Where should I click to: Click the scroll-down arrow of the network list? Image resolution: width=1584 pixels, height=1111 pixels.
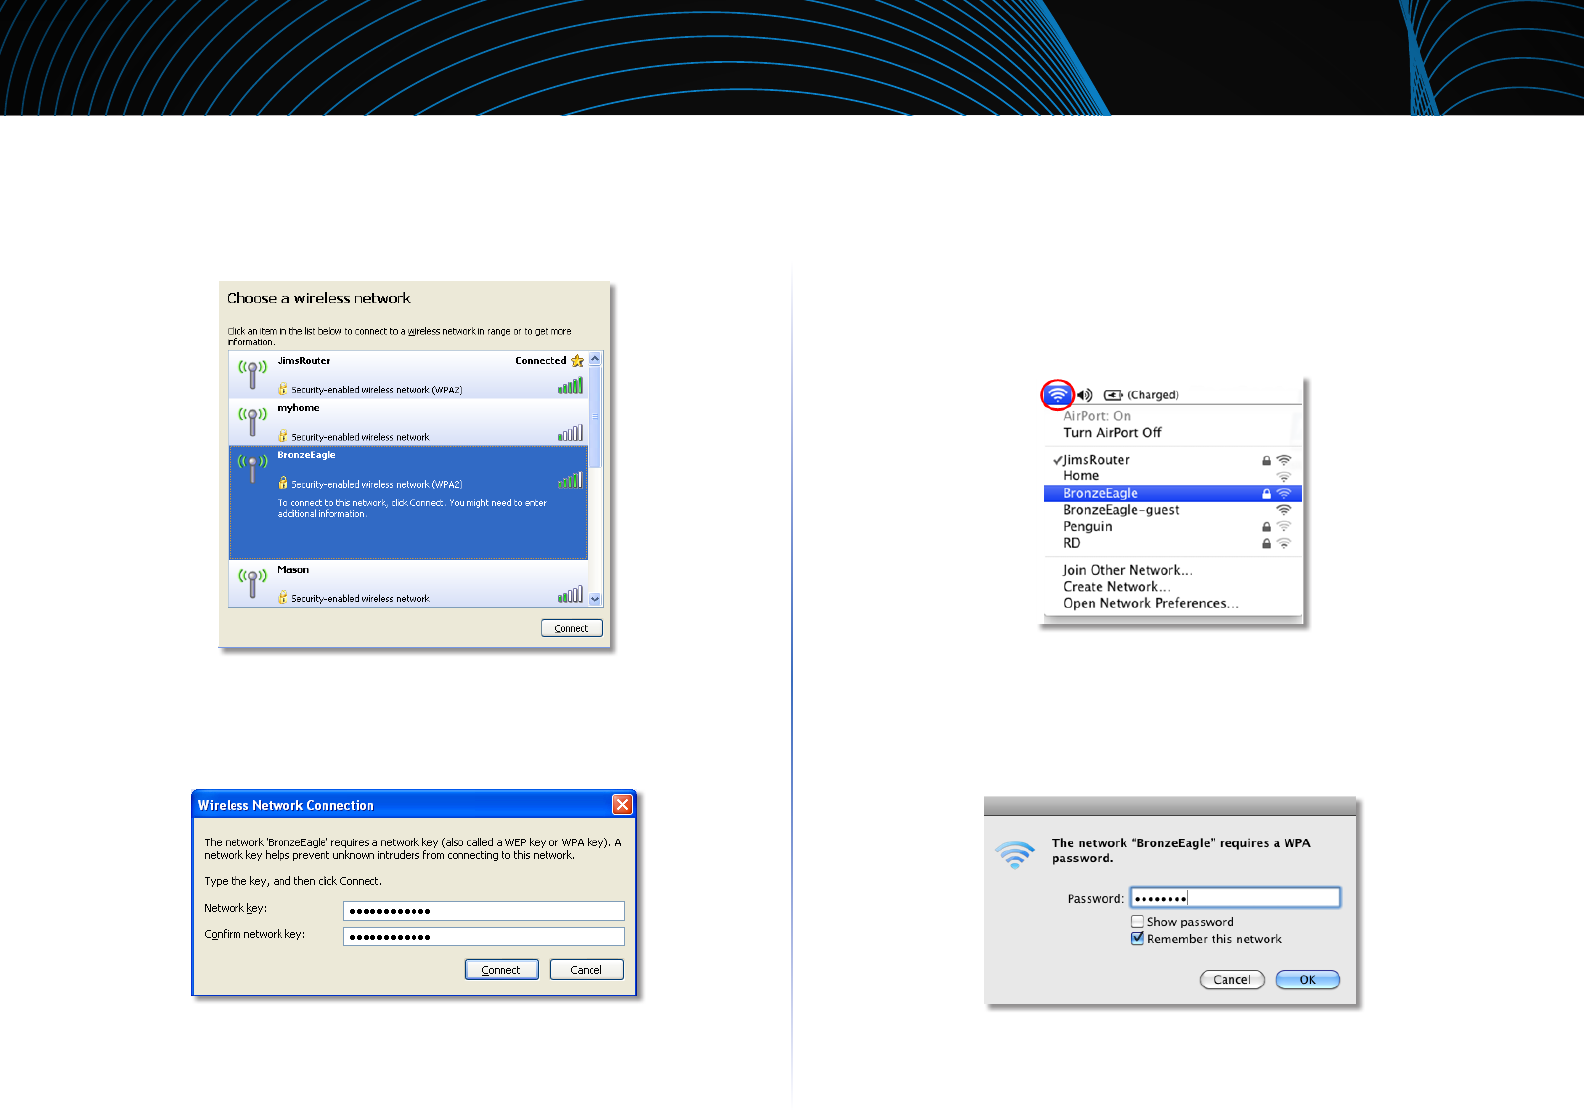click(x=595, y=599)
